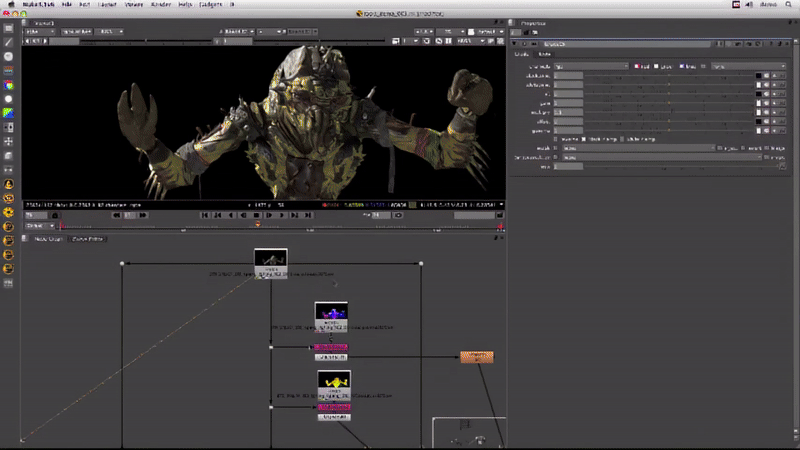Toggle the green channel checkbox

tap(658, 66)
